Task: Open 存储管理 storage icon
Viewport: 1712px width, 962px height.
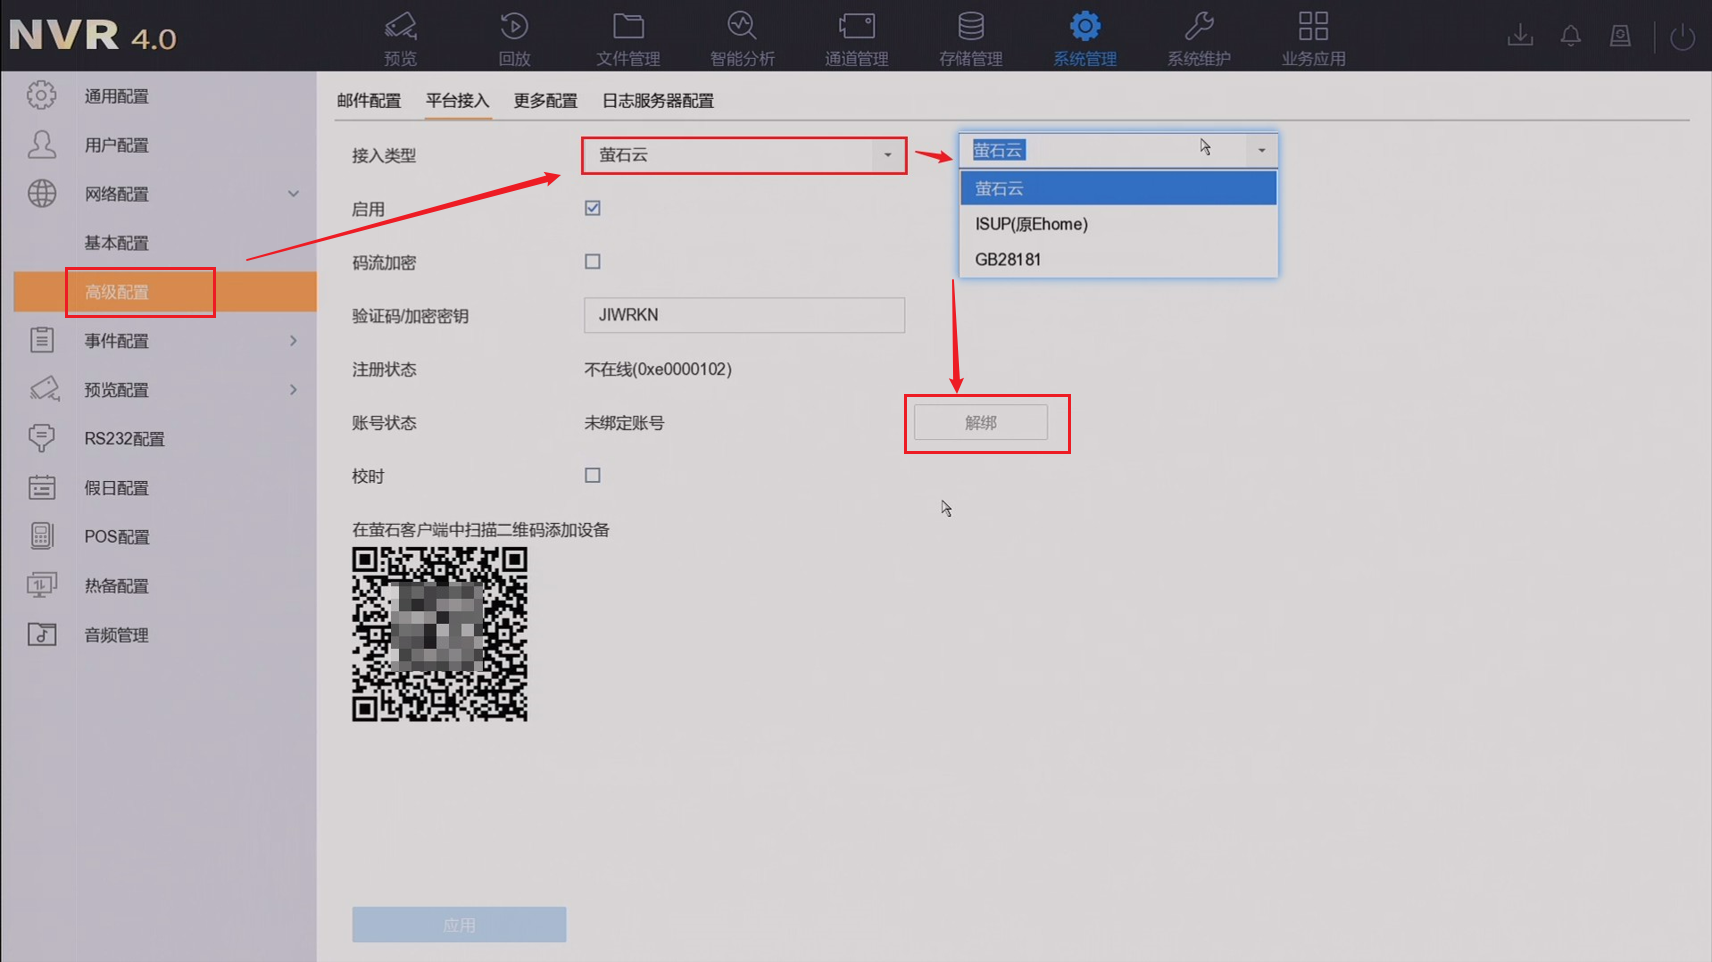Action: point(970,27)
